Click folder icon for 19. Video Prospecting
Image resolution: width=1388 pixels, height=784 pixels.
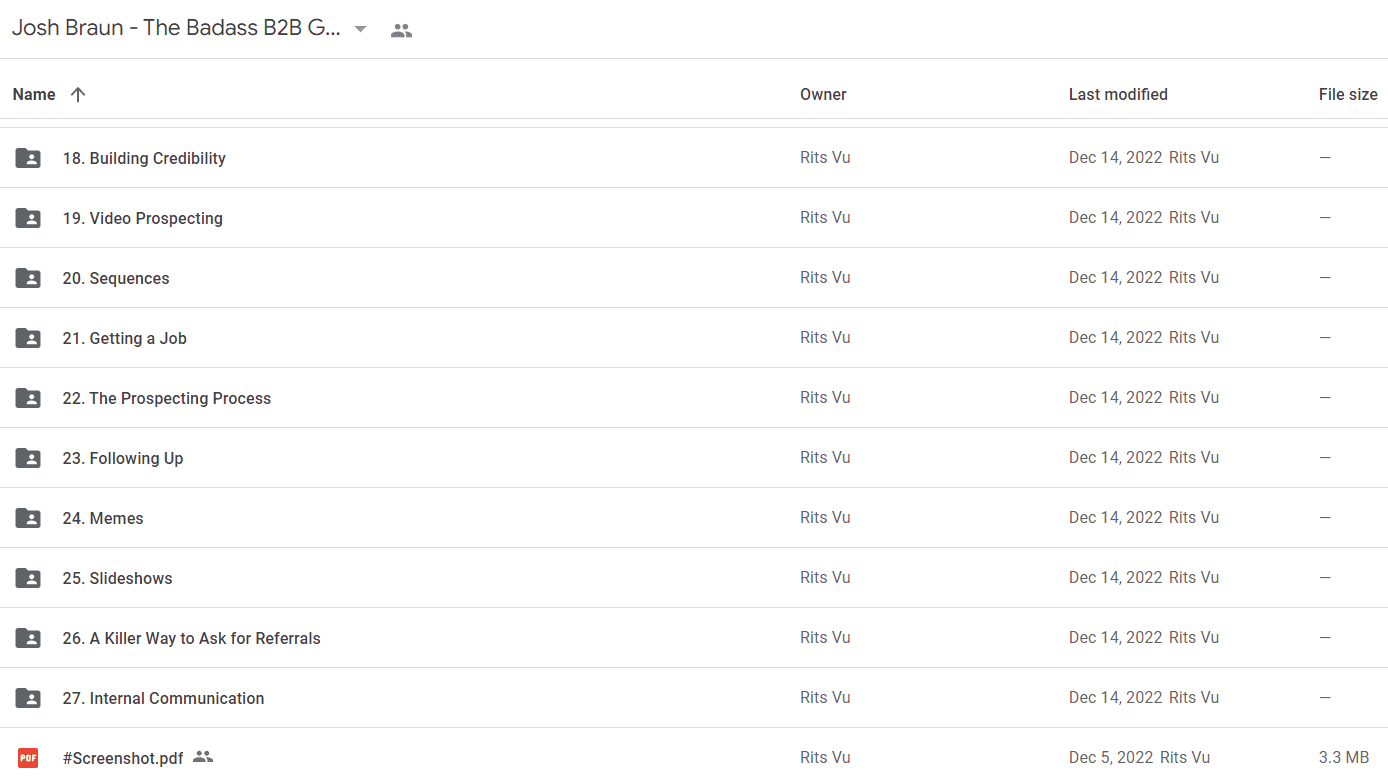(28, 218)
